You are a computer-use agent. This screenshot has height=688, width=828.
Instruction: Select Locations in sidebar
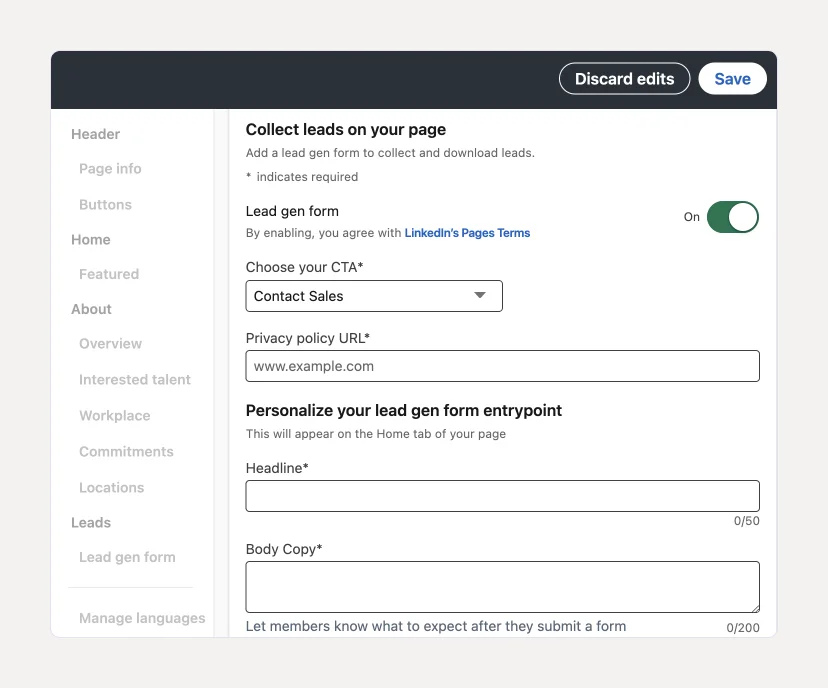coord(111,487)
